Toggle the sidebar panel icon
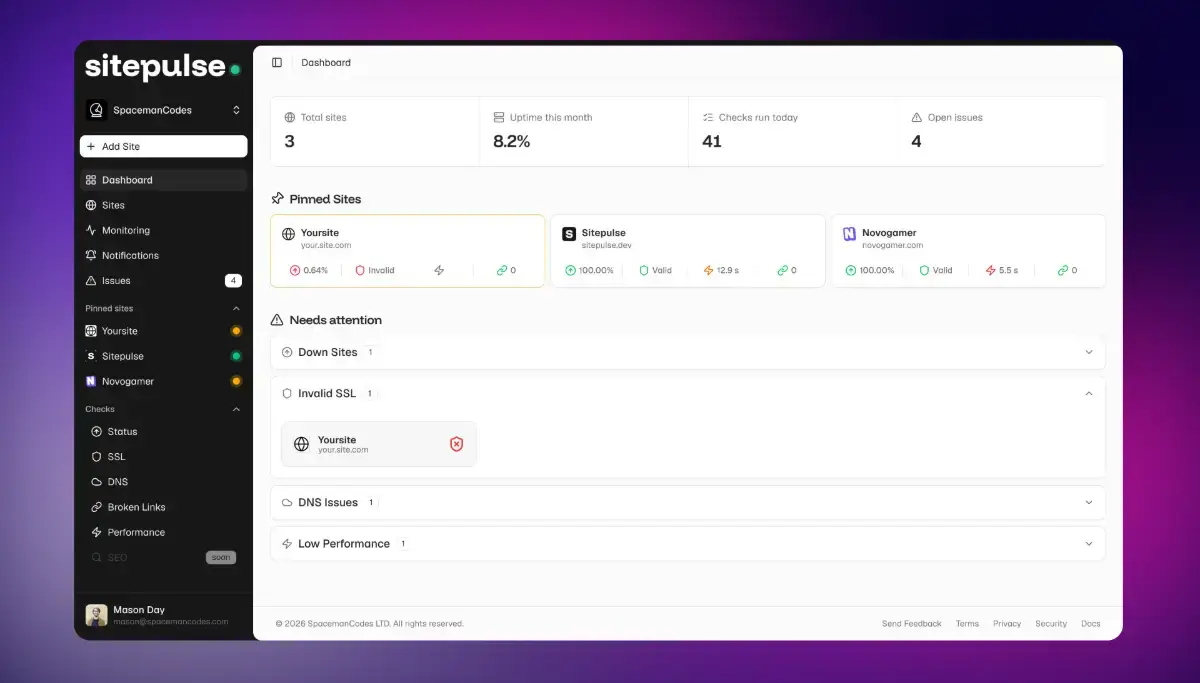The height and width of the screenshot is (683, 1200). pos(277,62)
